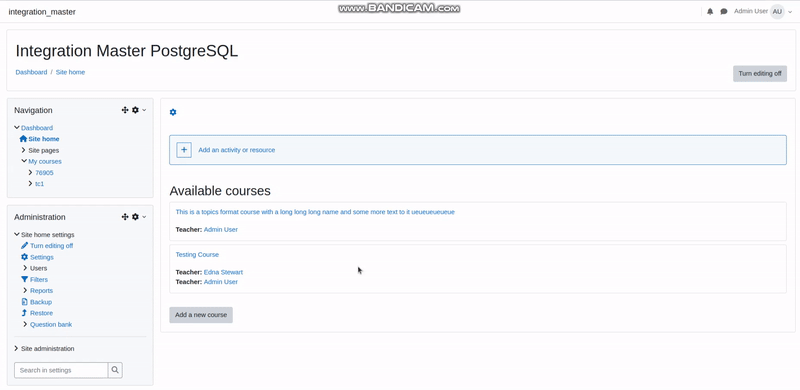The width and height of the screenshot is (800, 390).
Task: Expand the 76905 course node
Action: pos(31,173)
